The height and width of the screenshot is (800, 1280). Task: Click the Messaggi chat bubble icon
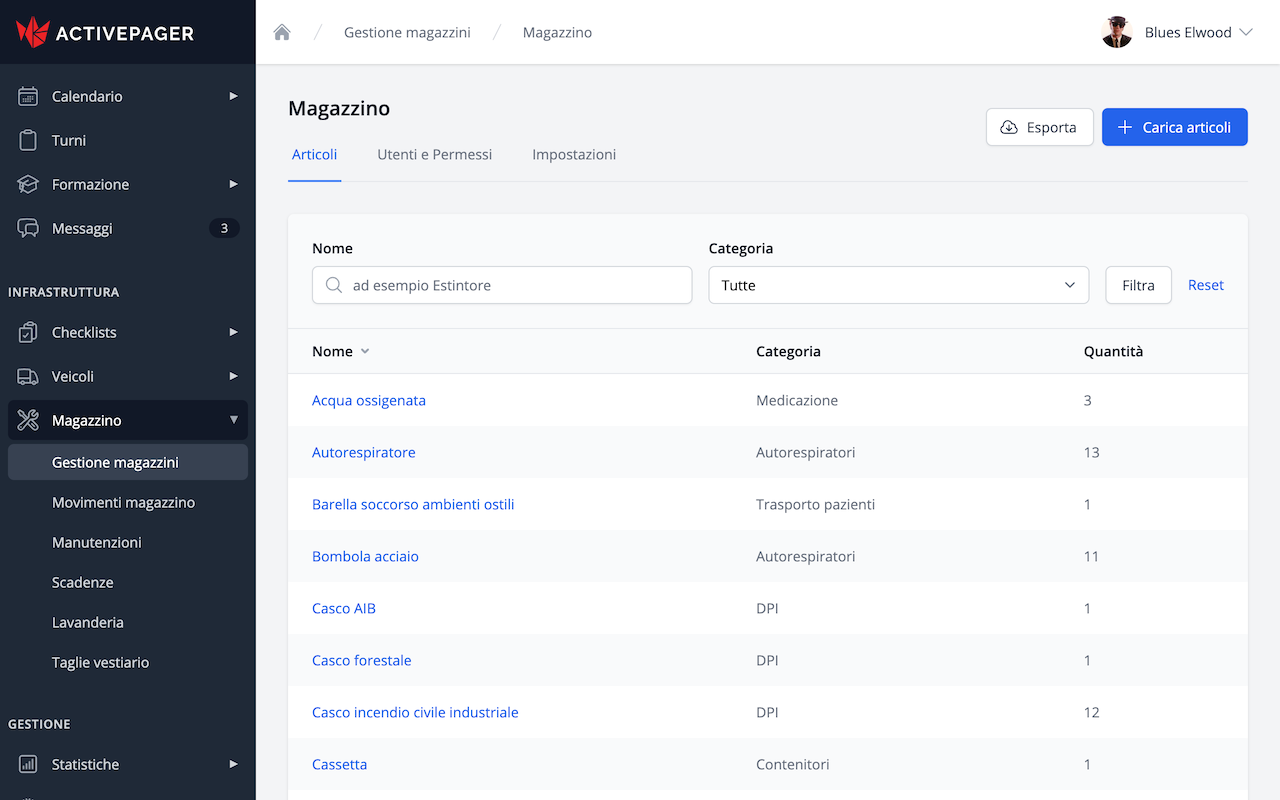28,228
